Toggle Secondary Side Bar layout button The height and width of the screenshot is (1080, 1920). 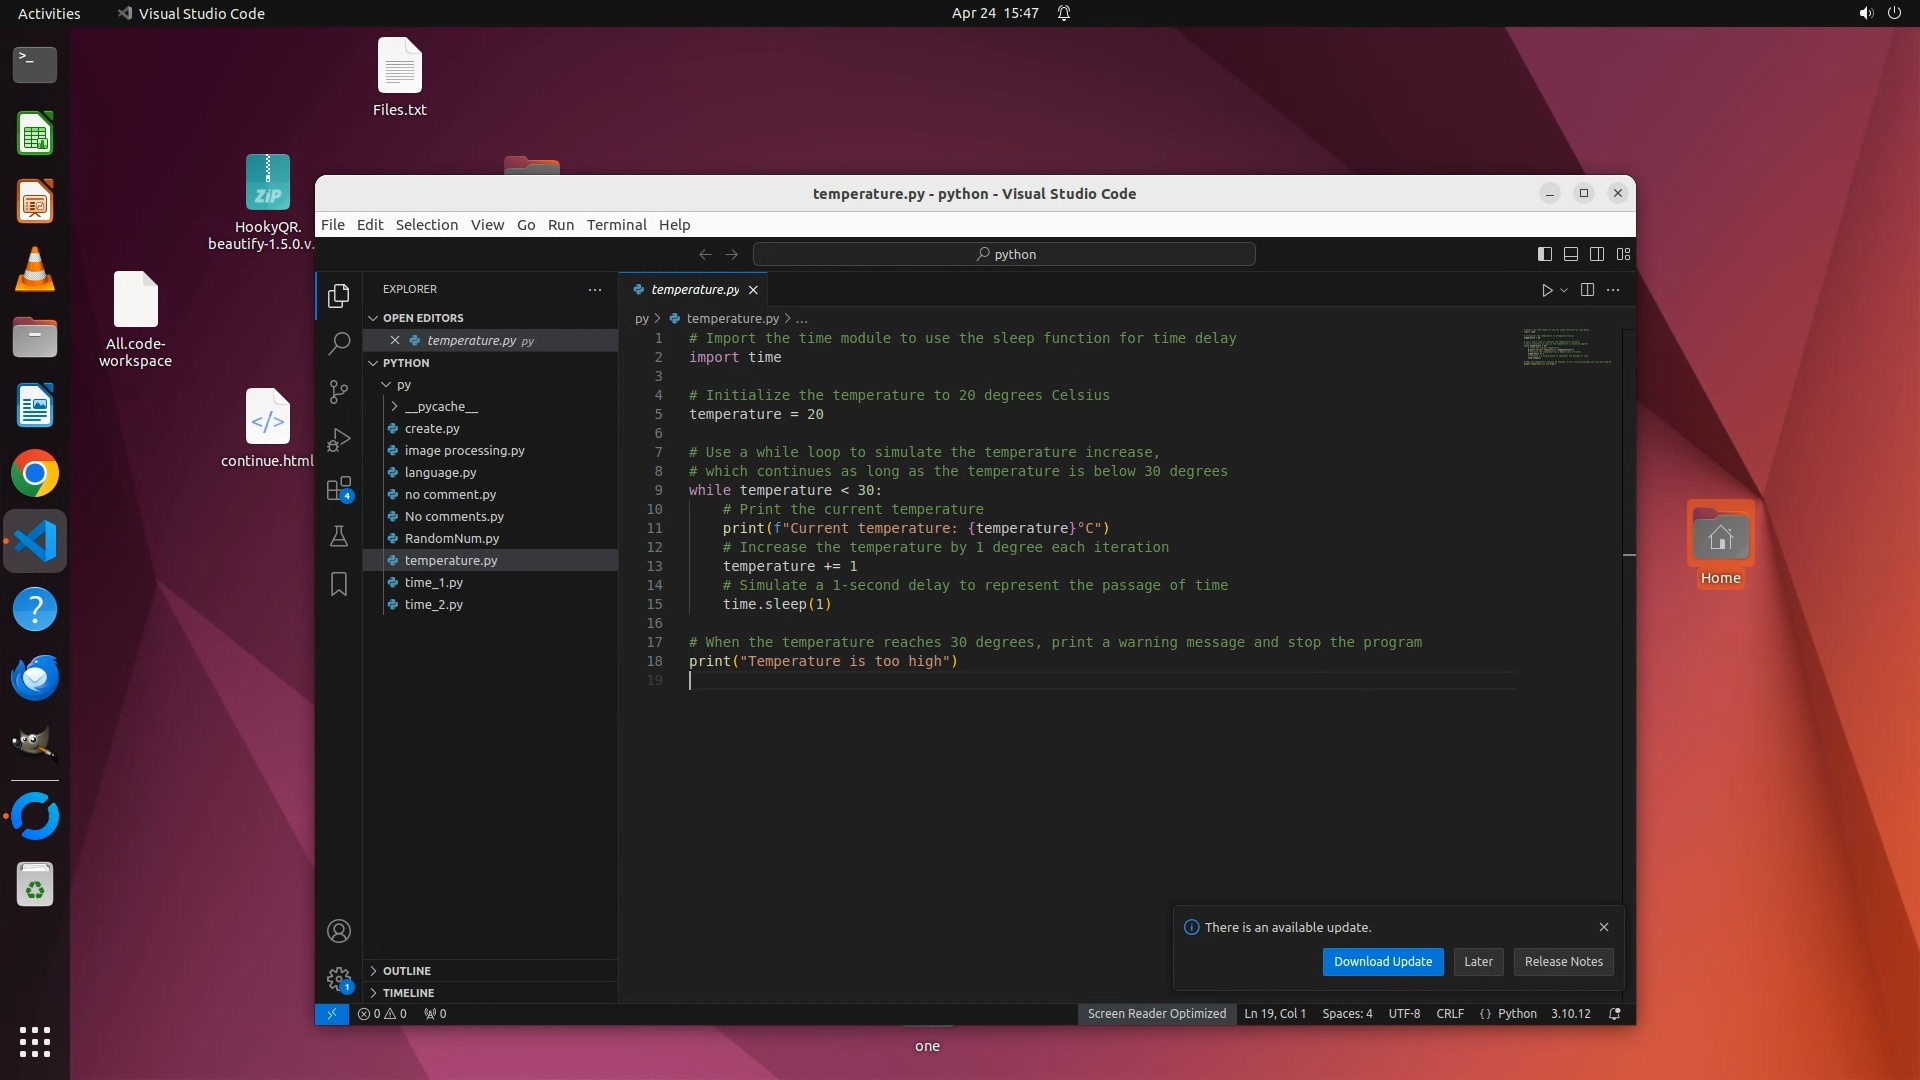(1597, 254)
